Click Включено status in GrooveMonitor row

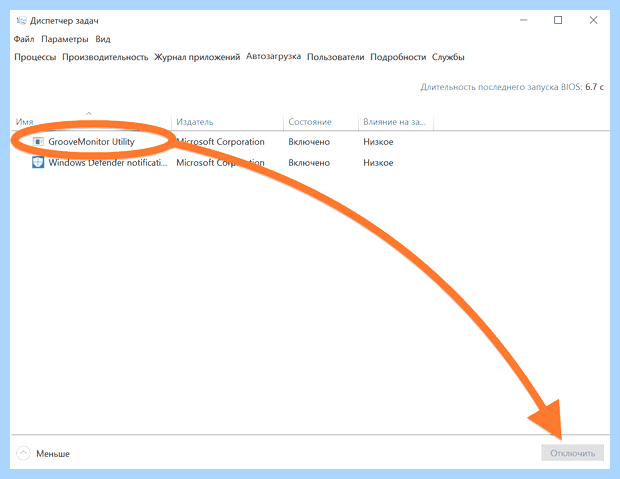pos(309,142)
